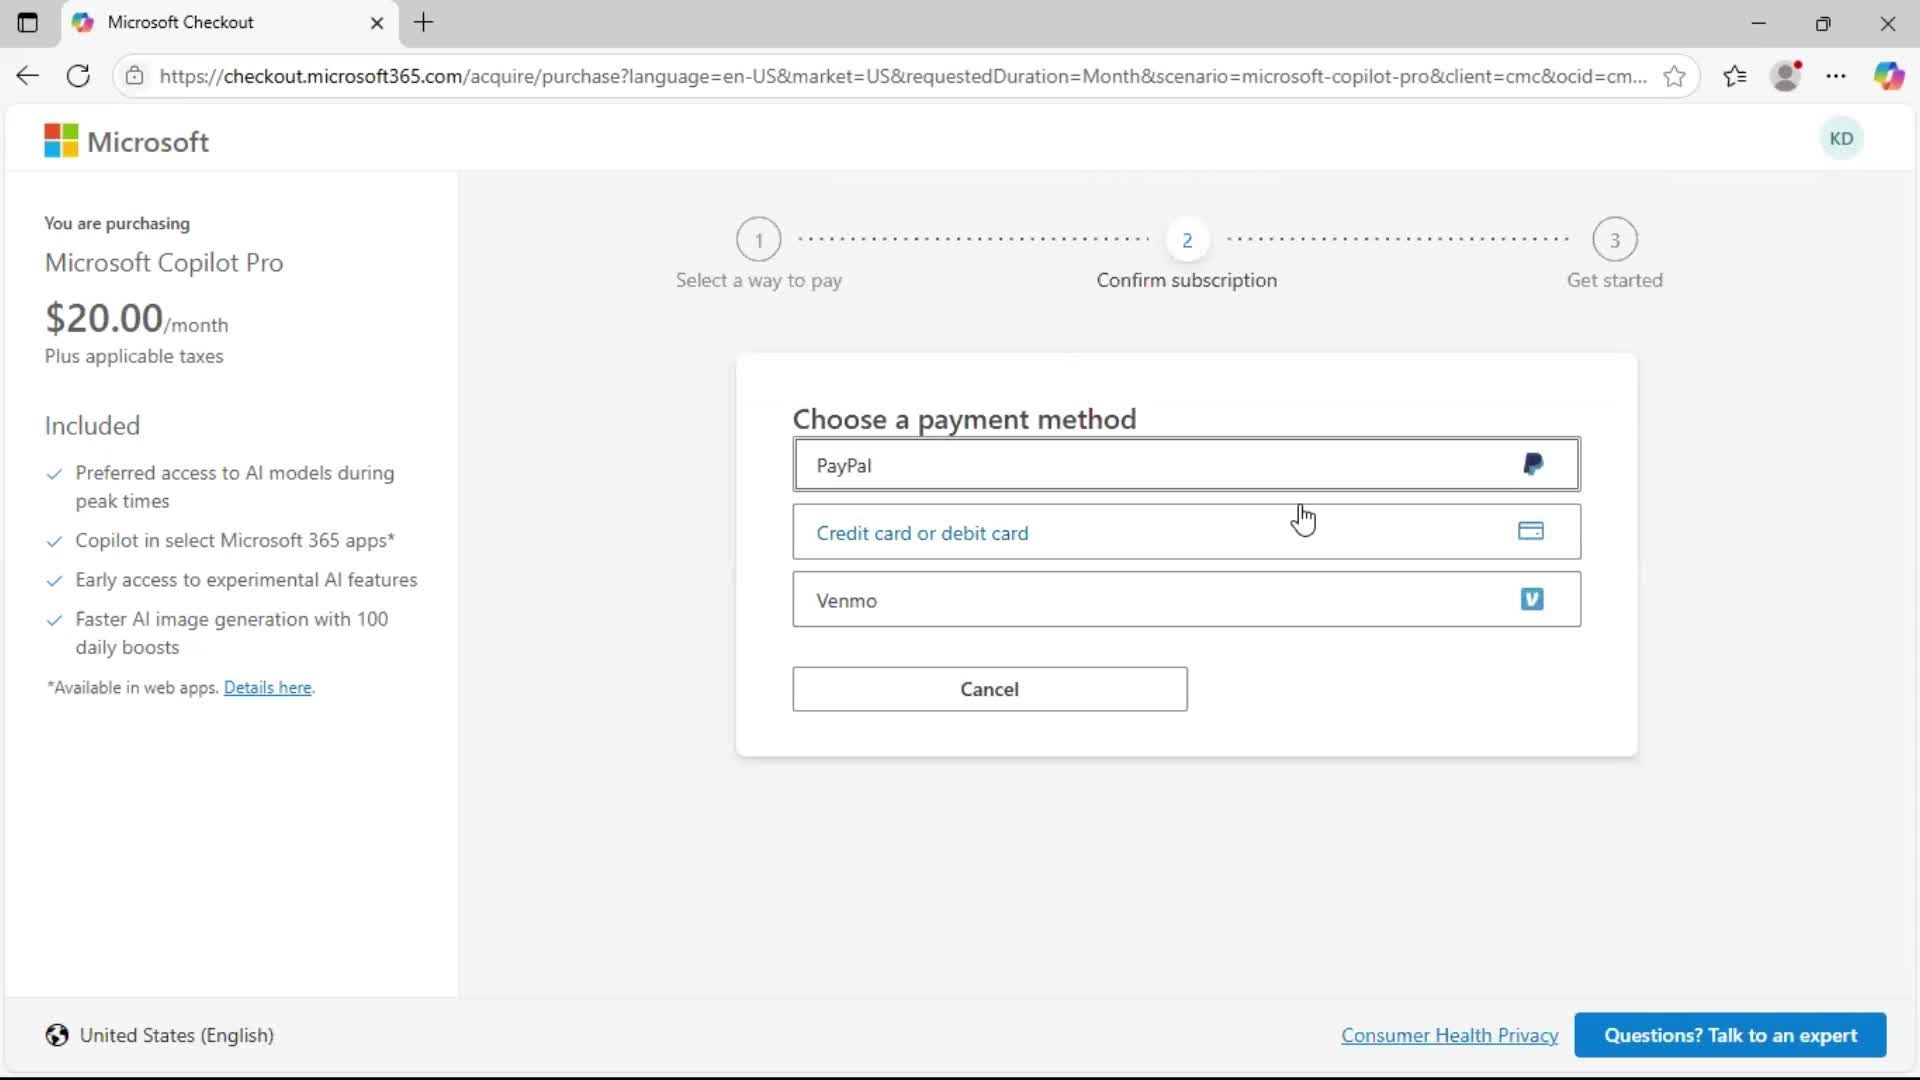Minimize the browser window
This screenshot has height=1080, width=1920.
[x=1759, y=23]
